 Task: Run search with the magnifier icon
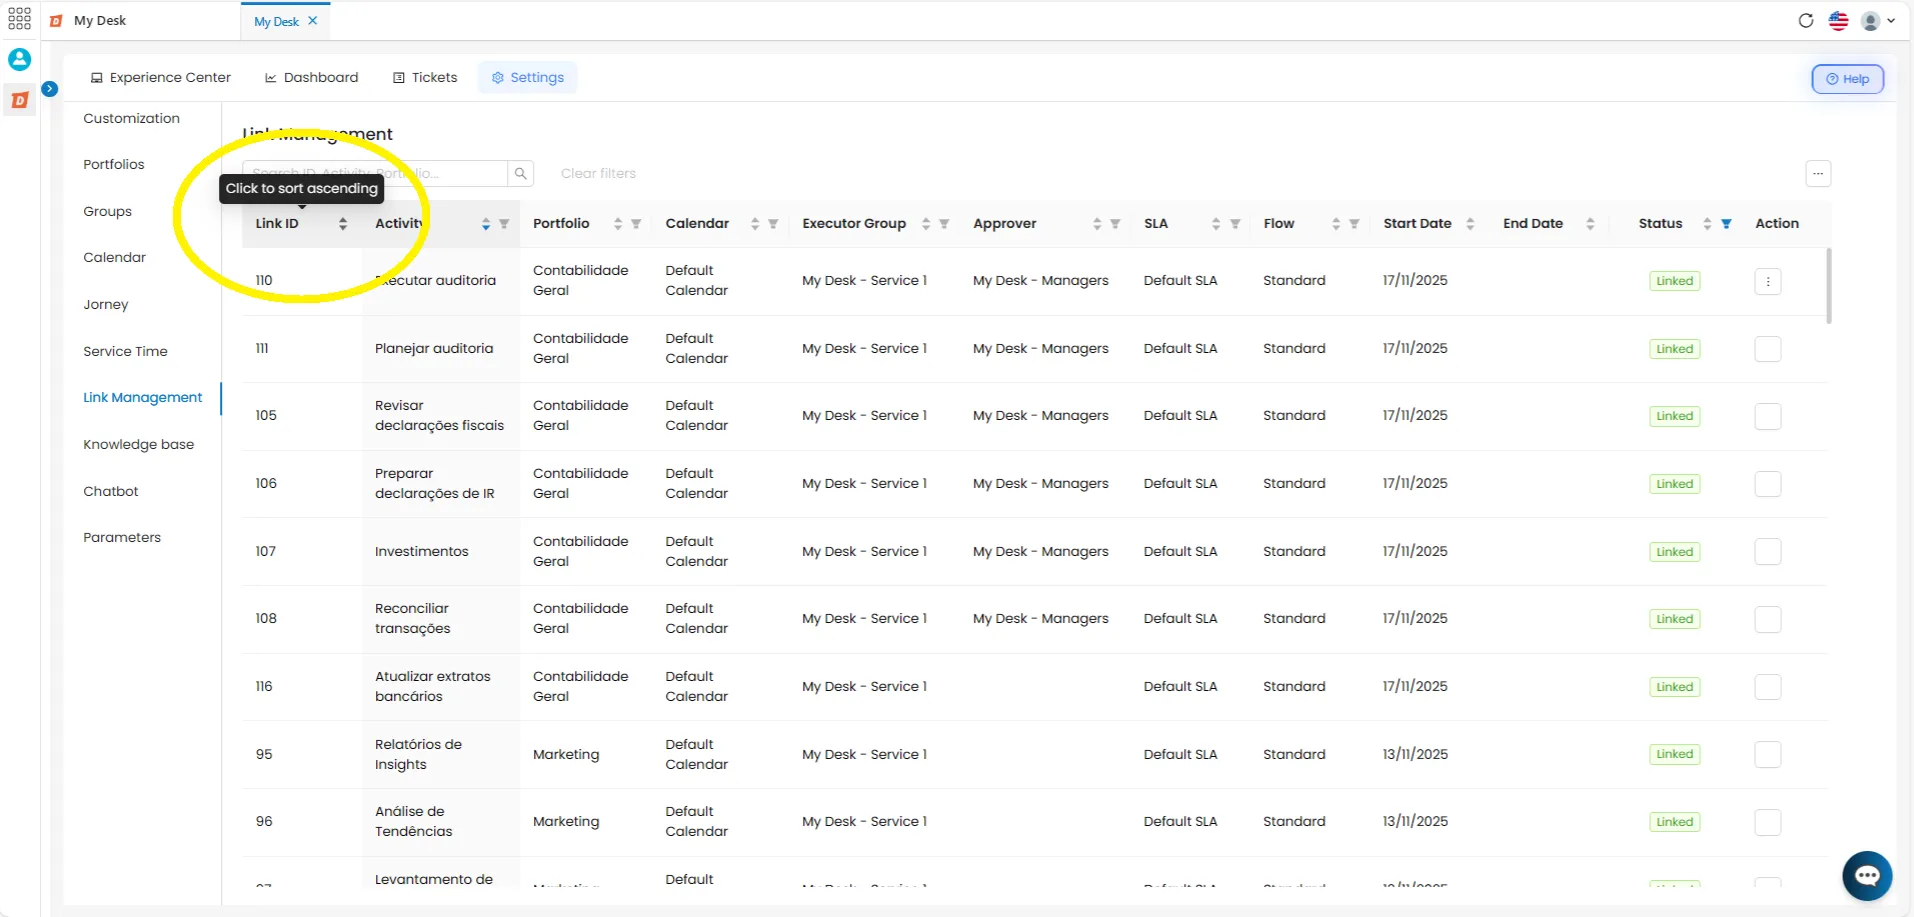tap(521, 174)
